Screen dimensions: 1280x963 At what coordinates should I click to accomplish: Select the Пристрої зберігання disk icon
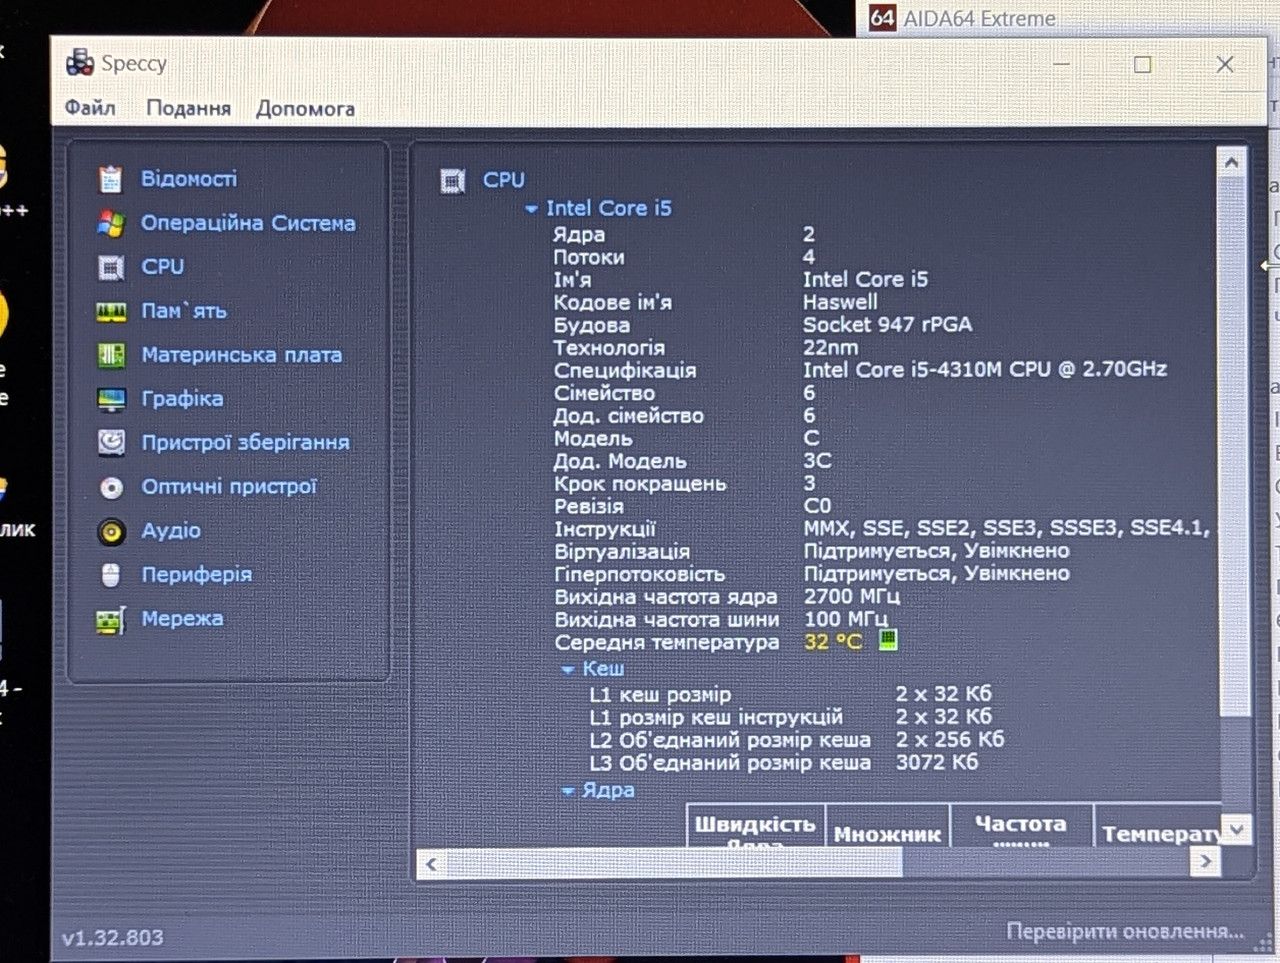110,442
